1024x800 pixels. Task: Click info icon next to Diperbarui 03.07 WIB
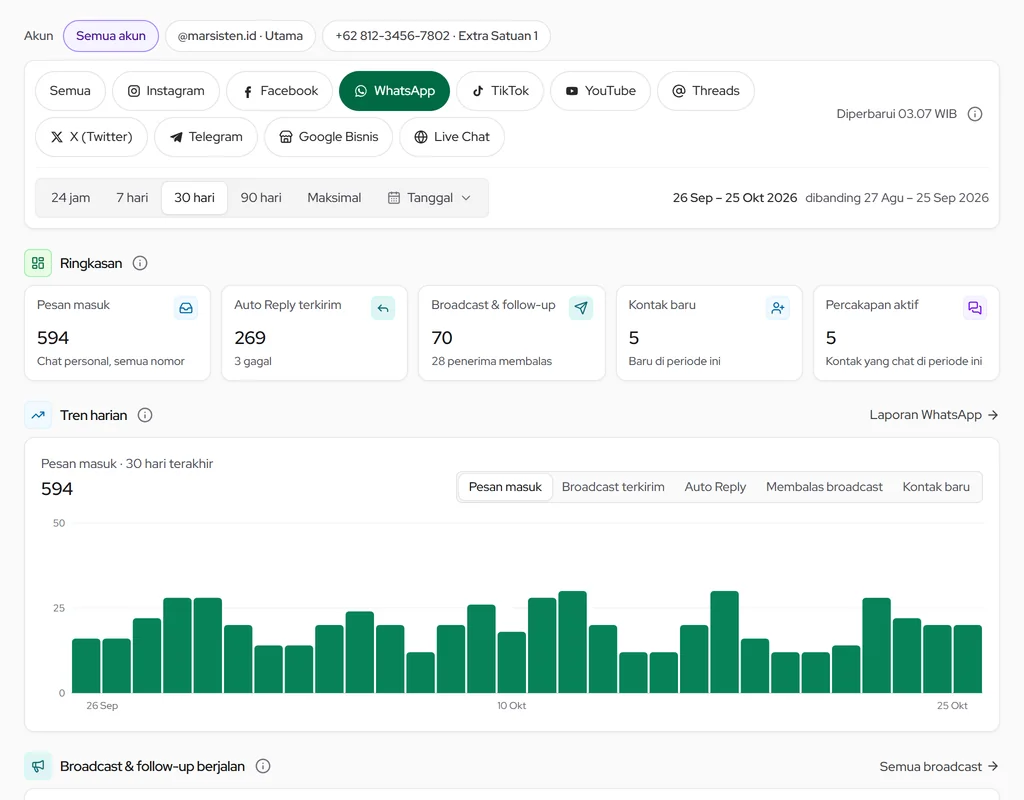975,114
